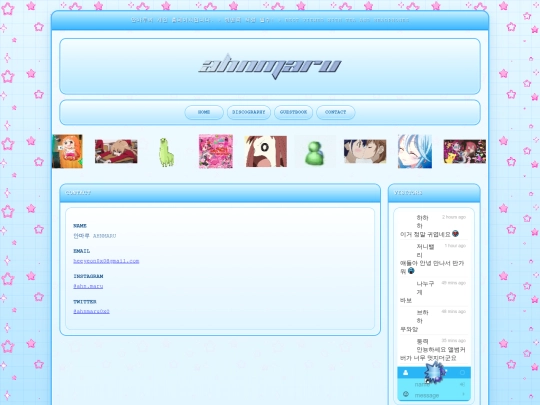540x405 pixels.
Task: Click the emoji smiley icon beside message
Action: [x=406, y=394]
